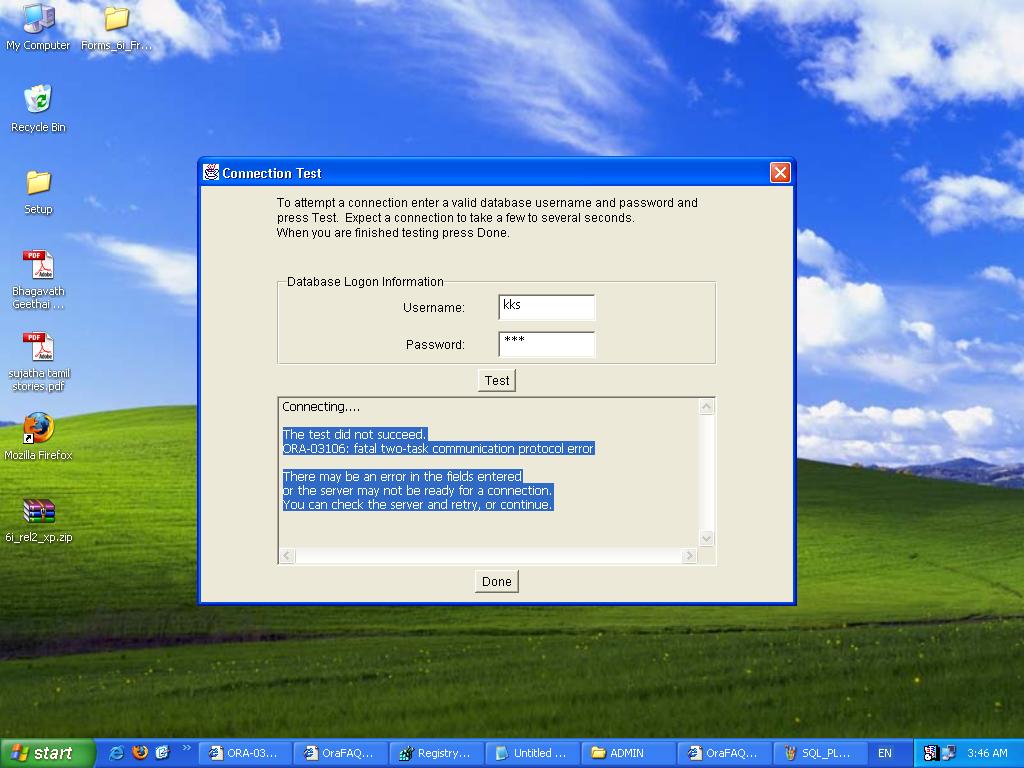Click the Username input field
The height and width of the screenshot is (768, 1024).
547,307
